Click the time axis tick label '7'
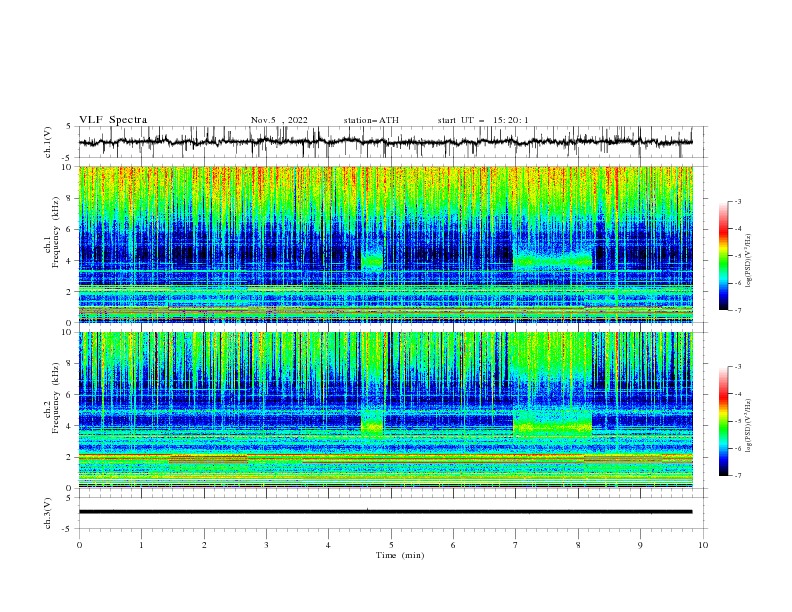The width and height of the screenshot is (792, 612). click(515, 545)
